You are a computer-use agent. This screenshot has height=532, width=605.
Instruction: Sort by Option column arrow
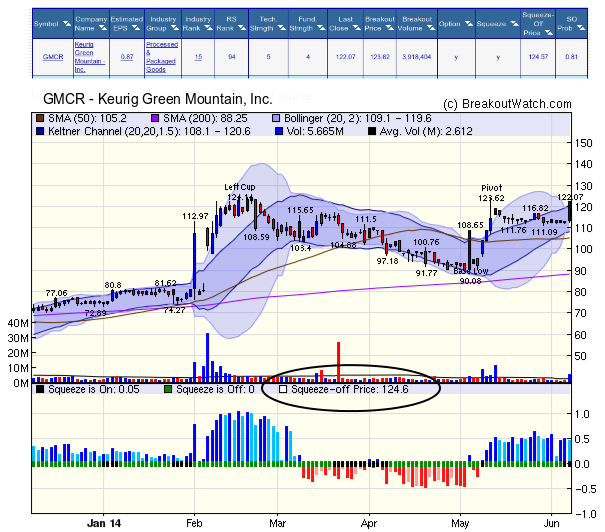(x=469, y=24)
